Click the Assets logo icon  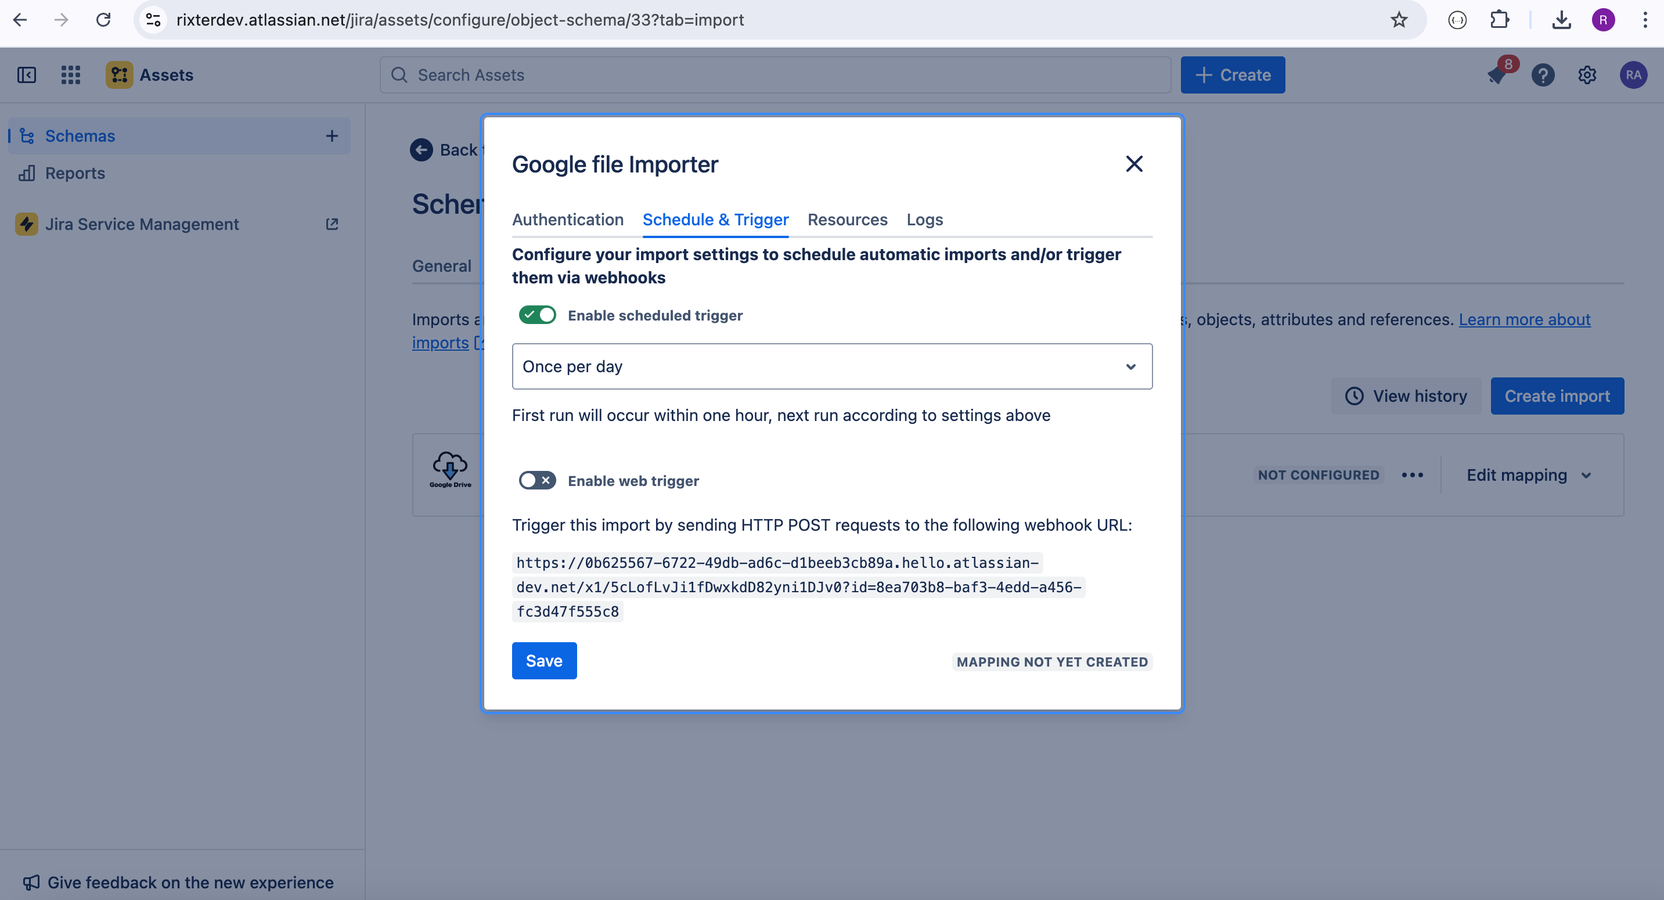pos(119,75)
